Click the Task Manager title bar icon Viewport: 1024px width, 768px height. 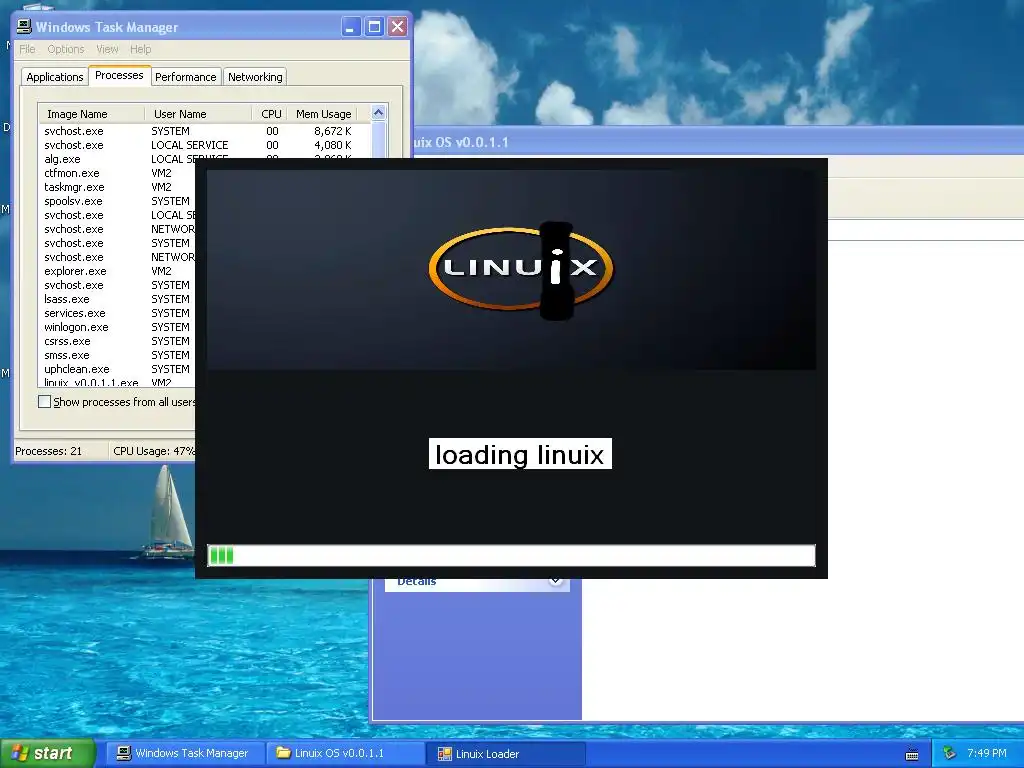pos(24,27)
